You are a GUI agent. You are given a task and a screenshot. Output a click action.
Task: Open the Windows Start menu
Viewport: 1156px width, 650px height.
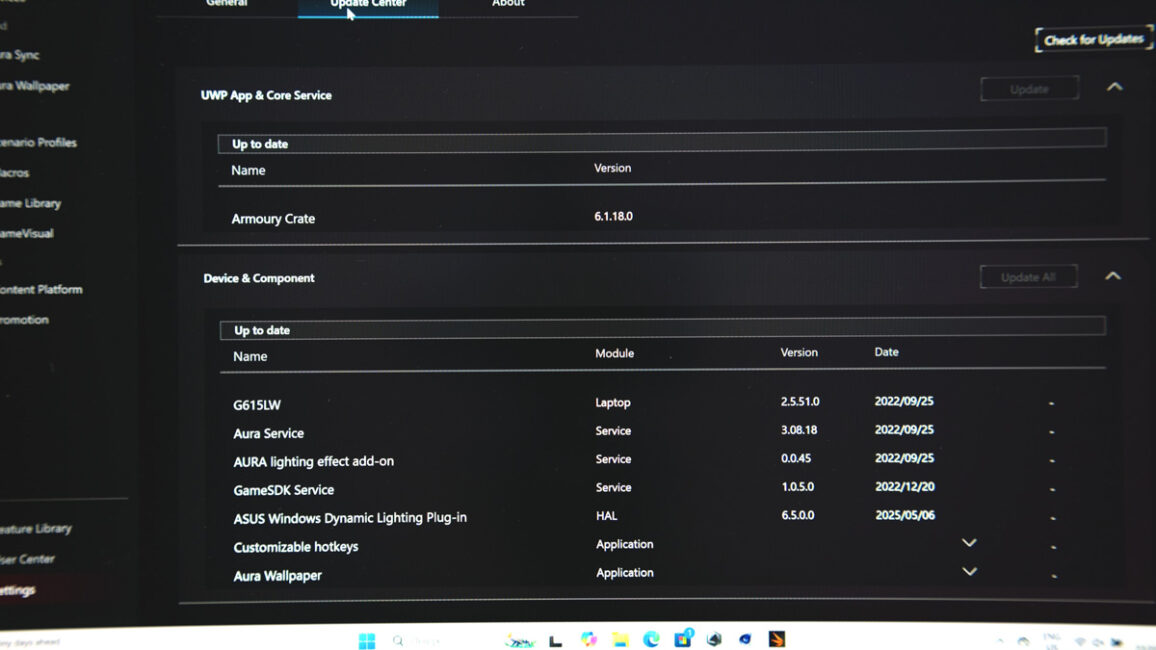(366, 640)
